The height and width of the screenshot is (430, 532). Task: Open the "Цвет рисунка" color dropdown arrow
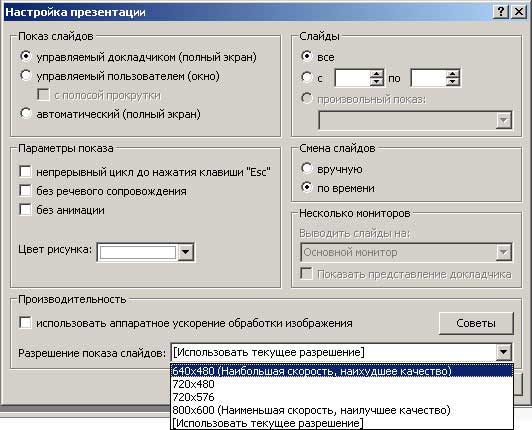(186, 252)
